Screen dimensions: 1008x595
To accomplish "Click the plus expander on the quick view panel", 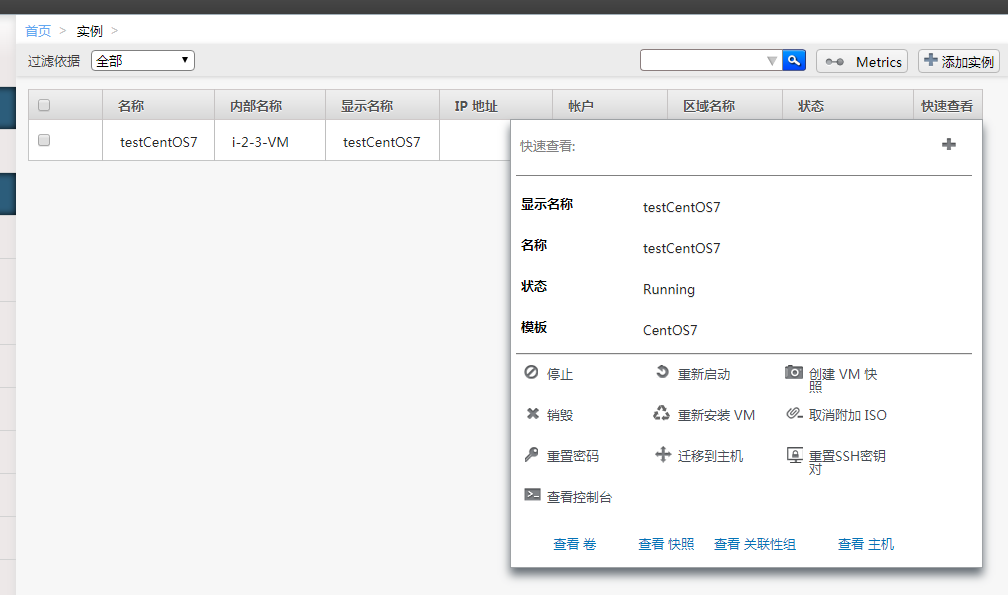I will tap(948, 144).
